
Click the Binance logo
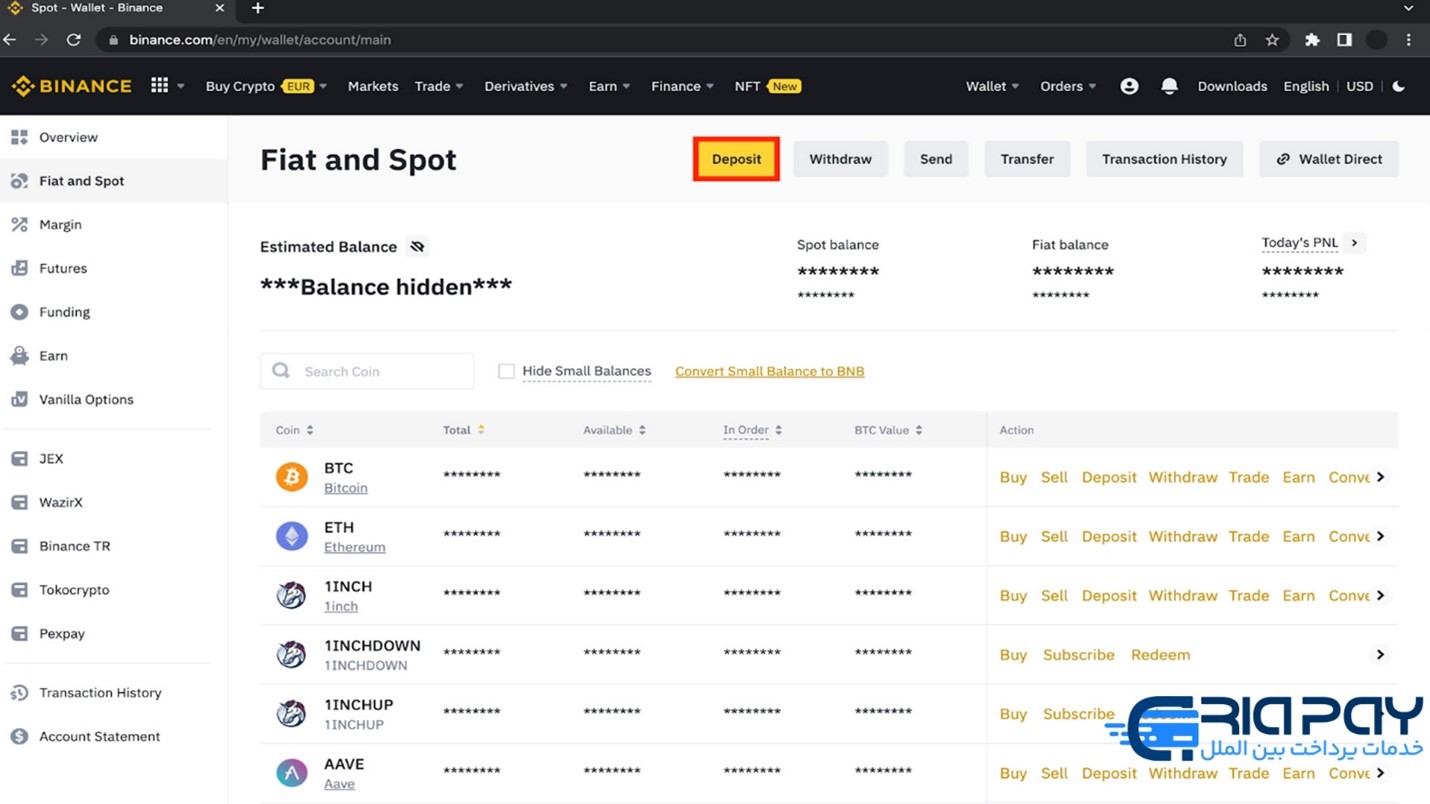click(71, 86)
